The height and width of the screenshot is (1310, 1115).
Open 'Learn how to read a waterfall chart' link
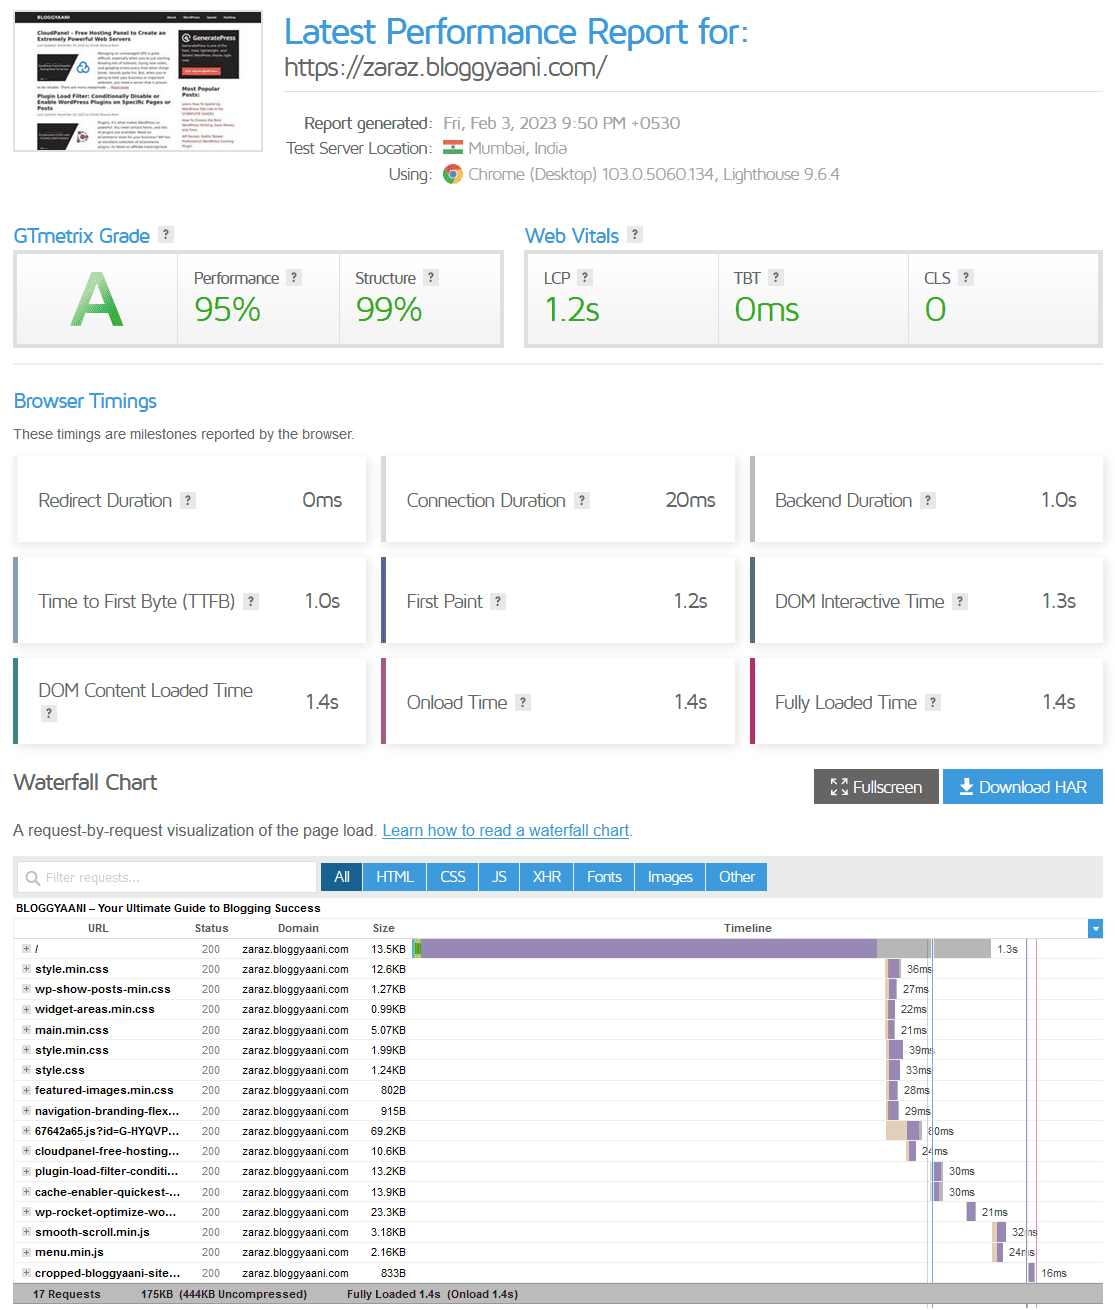click(x=506, y=830)
